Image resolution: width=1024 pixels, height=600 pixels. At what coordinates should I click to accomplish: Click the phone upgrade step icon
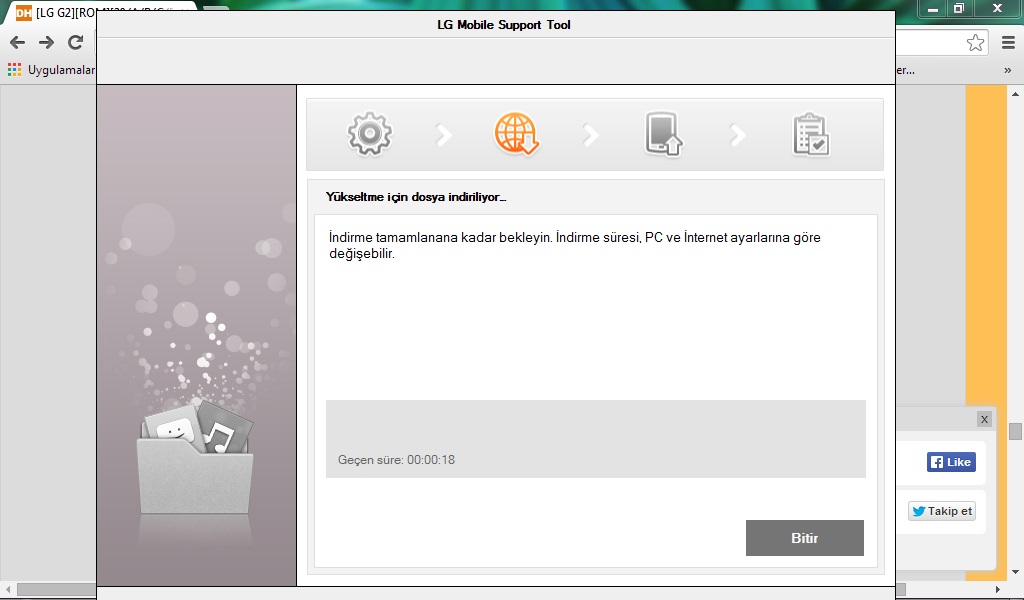pyautogui.click(x=664, y=134)
